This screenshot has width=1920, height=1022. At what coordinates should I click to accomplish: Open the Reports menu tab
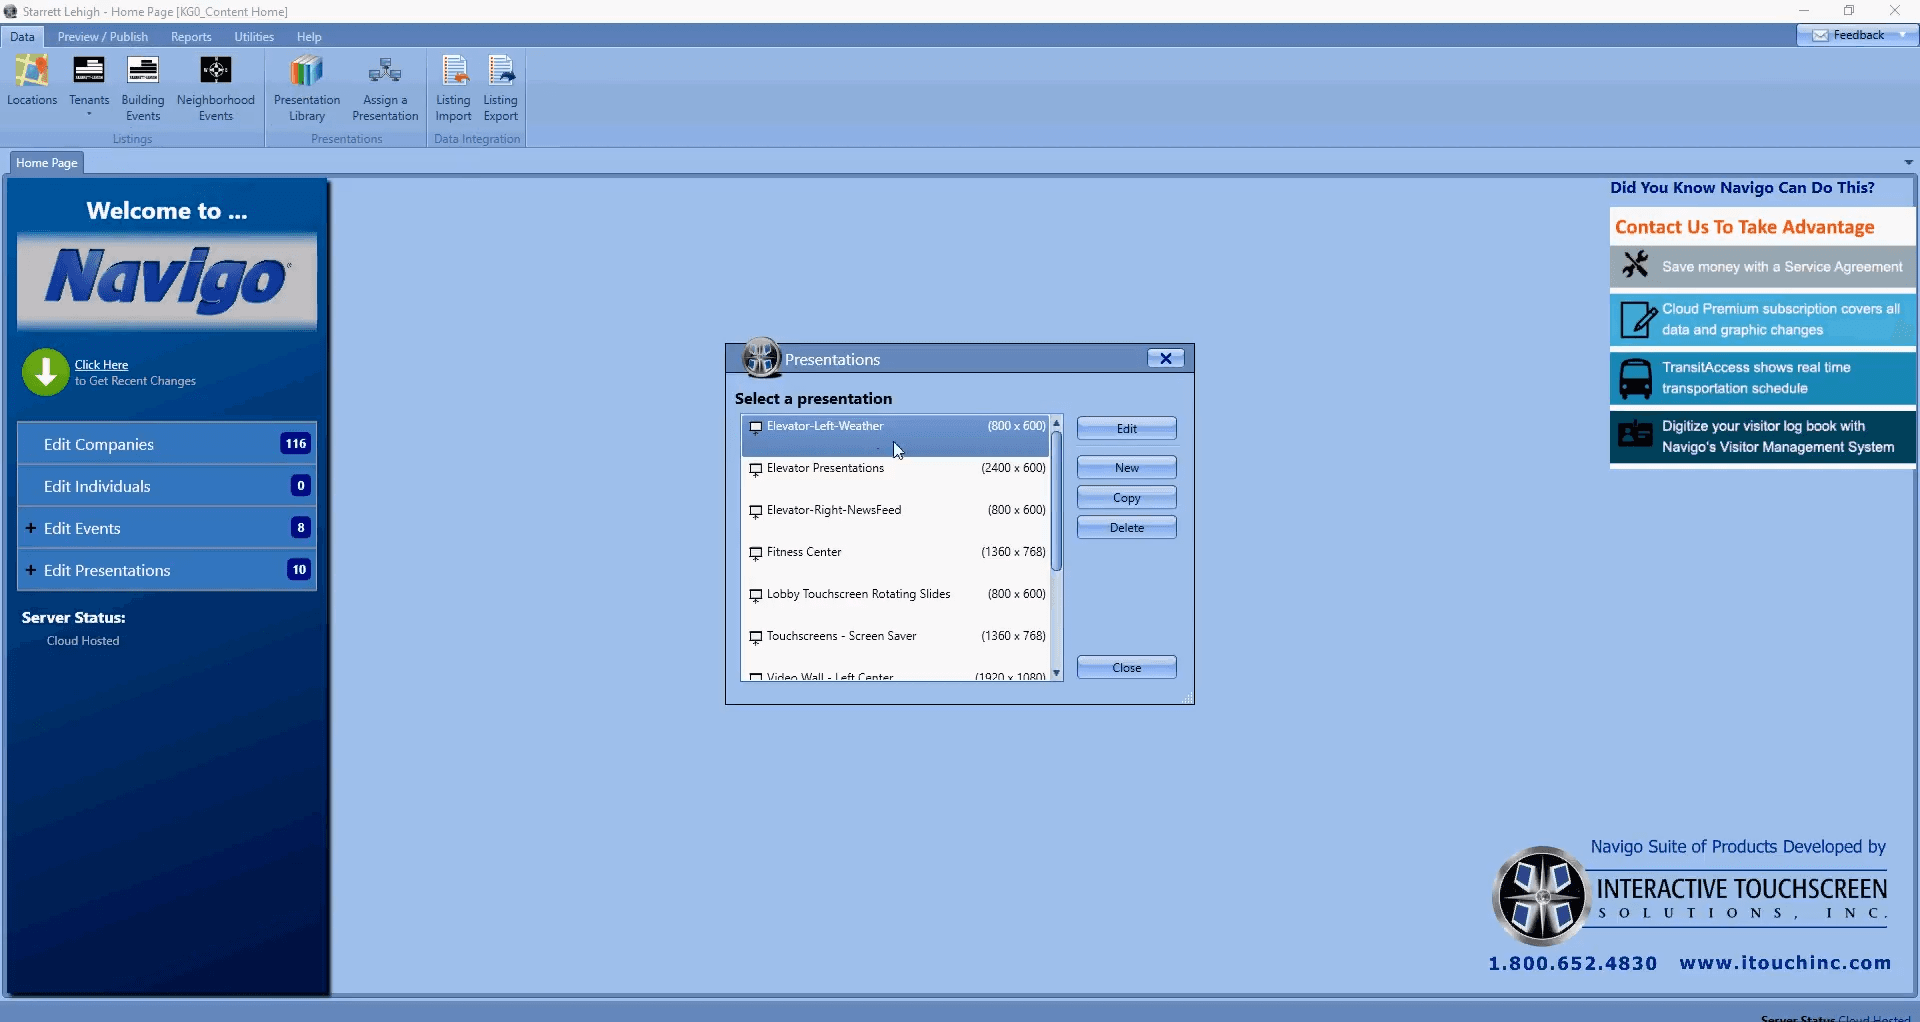[x=191, y=37]
